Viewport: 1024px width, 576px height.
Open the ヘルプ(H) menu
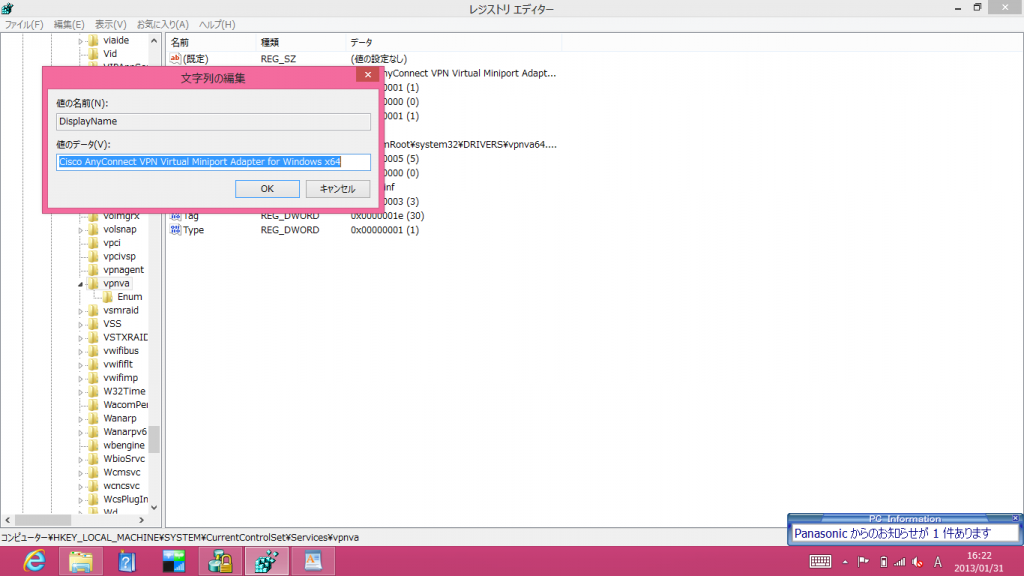point(217,24)
